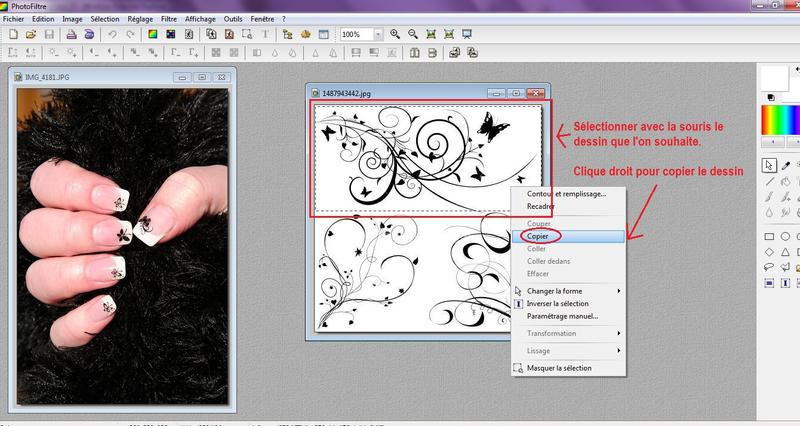The height and width of the screenshot is (426, 800).
Task: Choose the rectangle selection shape
Action: point(768,236)
